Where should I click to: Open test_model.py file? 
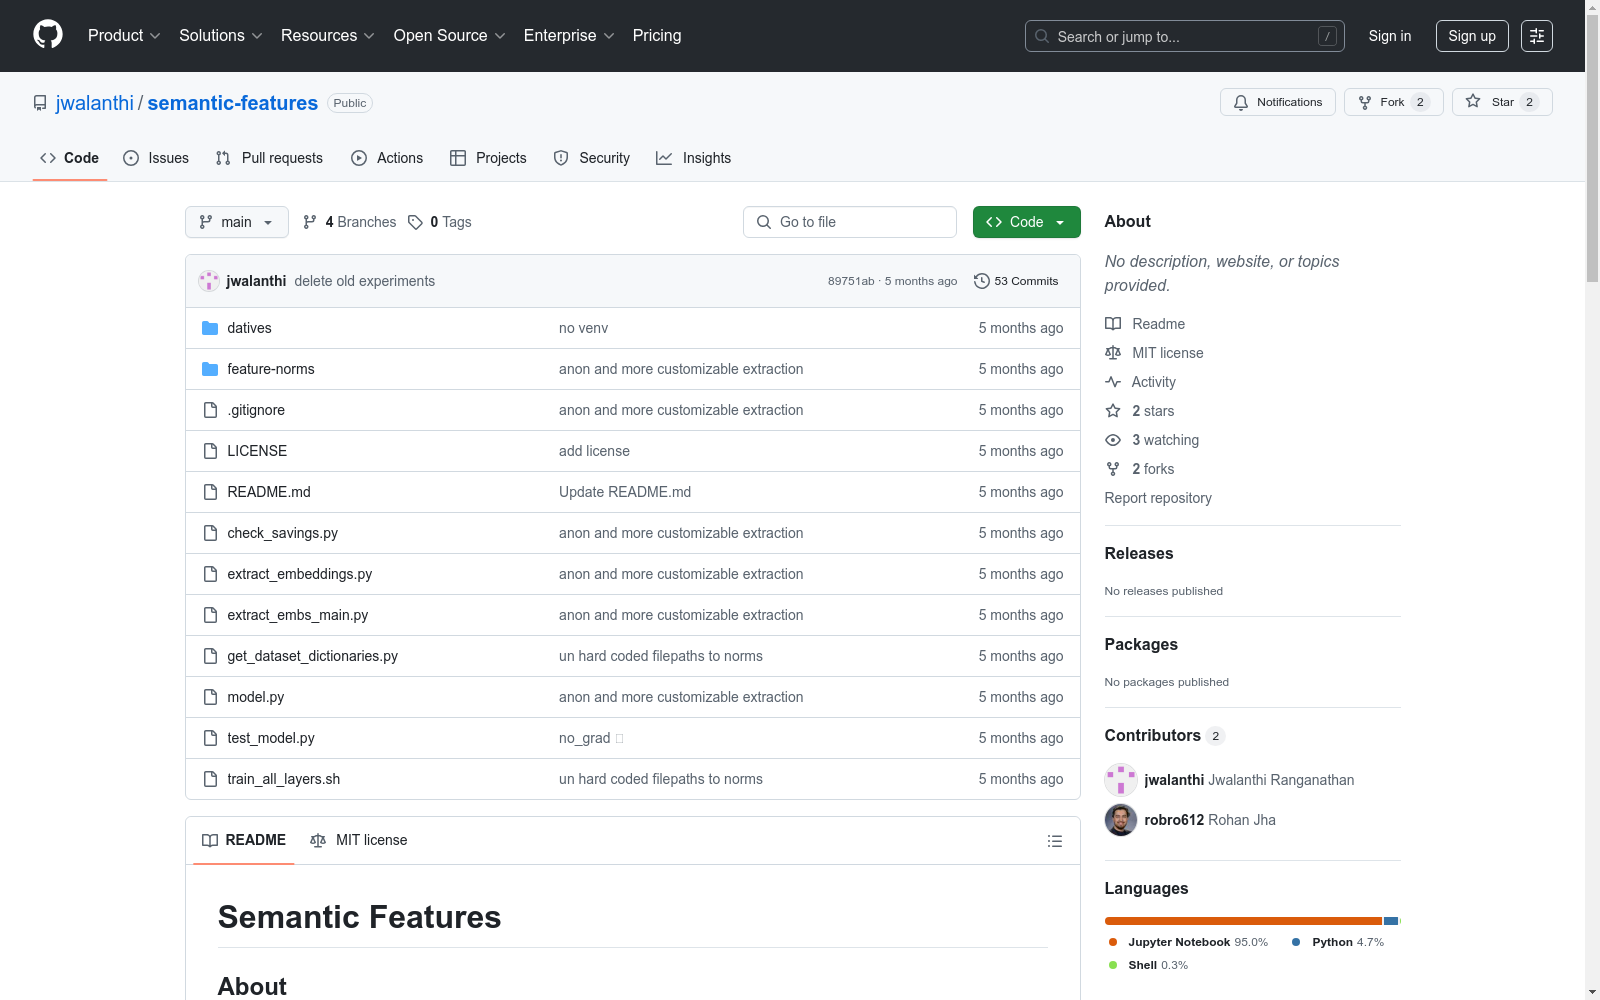(x=271, y=738)
